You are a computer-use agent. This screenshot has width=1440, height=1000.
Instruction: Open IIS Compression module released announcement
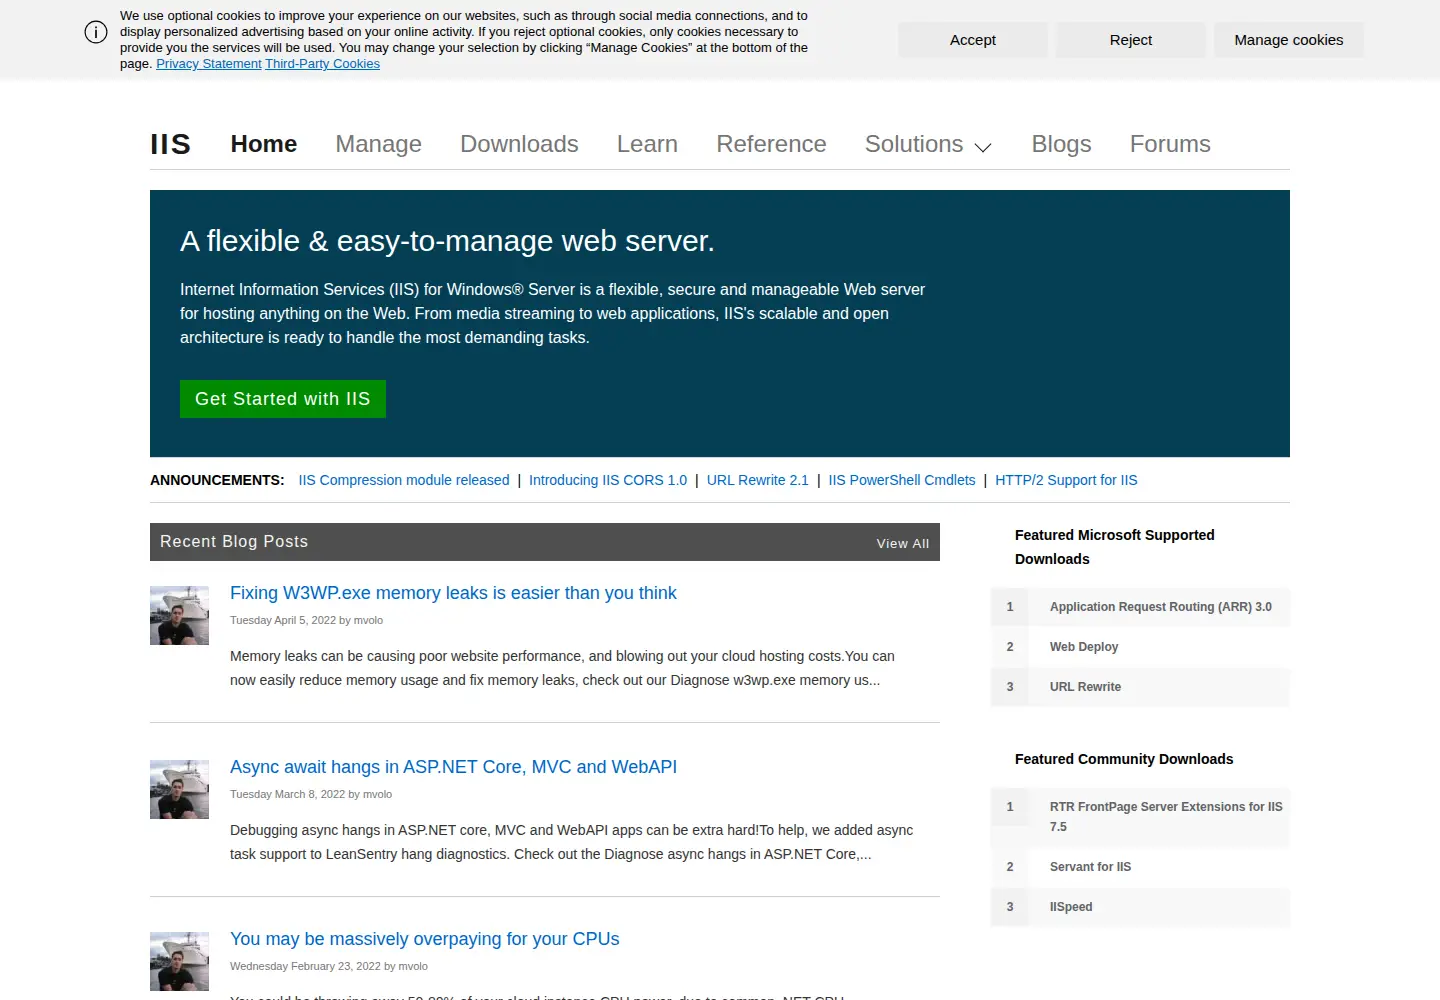point(404,480)
